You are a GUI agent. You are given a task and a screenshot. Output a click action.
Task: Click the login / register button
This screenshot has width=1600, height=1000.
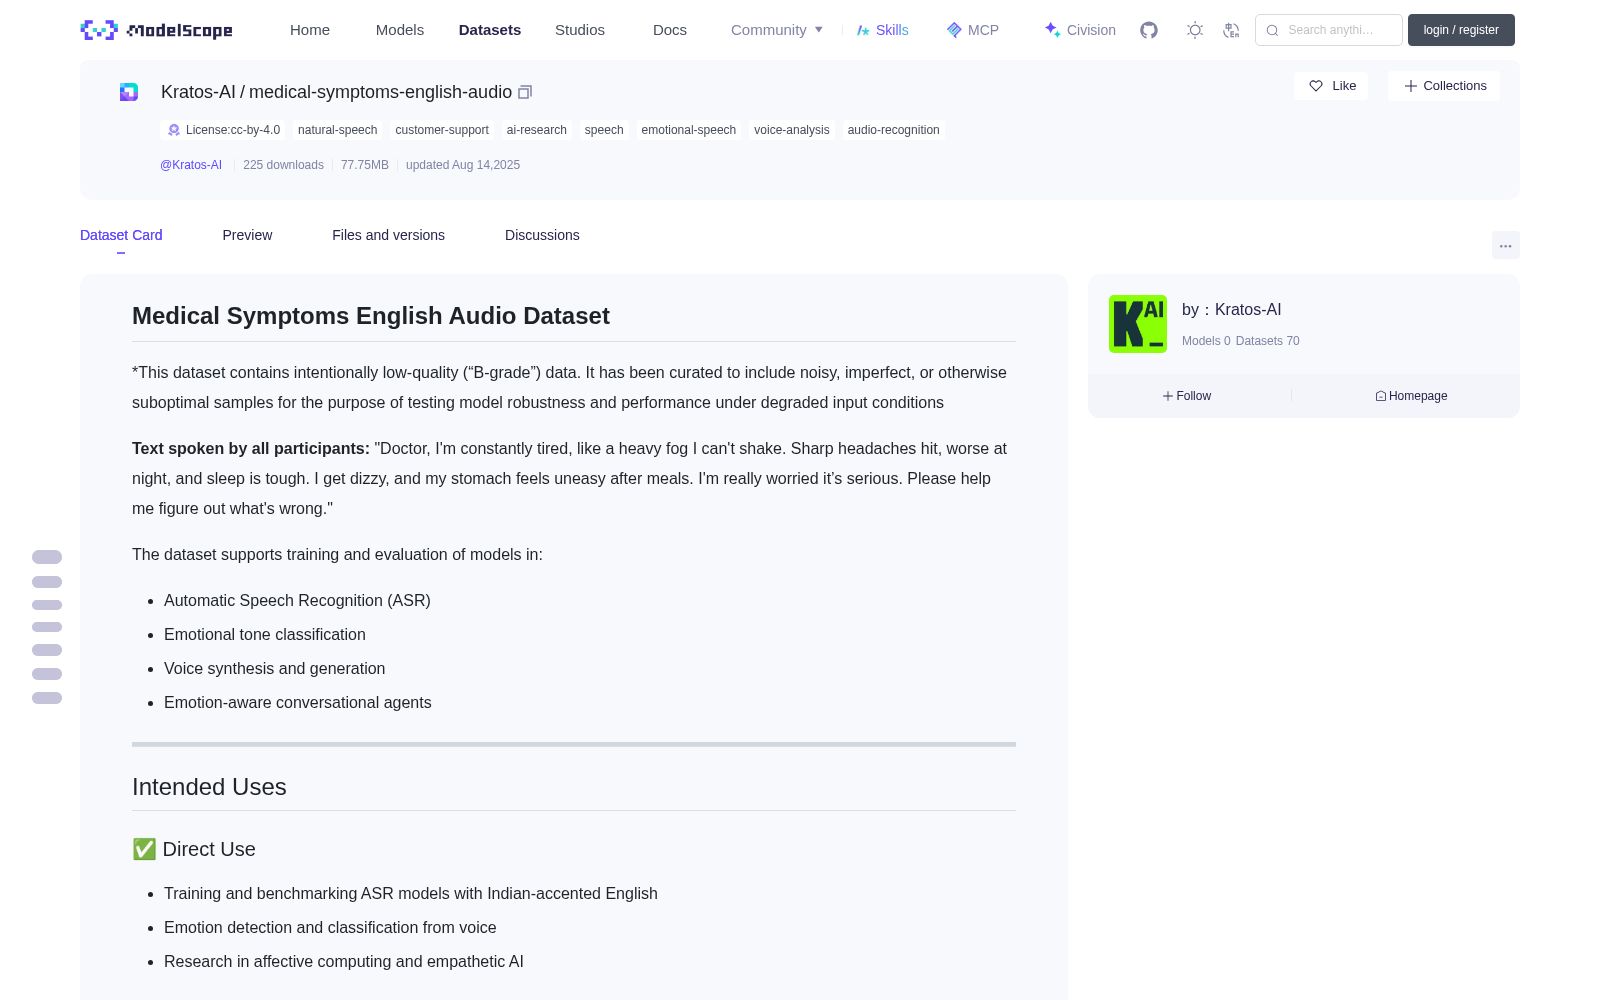pos(1461,30)
